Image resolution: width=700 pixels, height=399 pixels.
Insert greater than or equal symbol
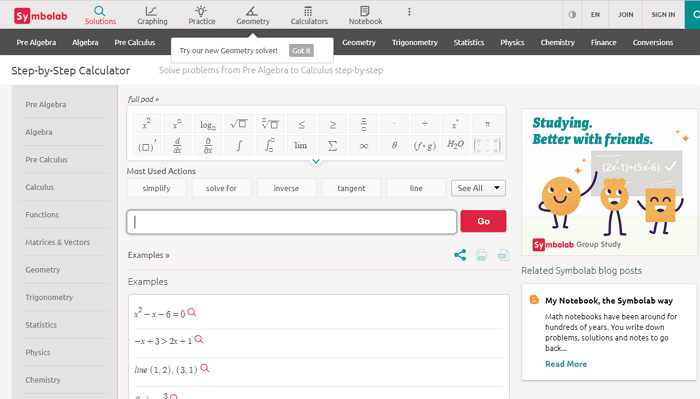(333, 124)
